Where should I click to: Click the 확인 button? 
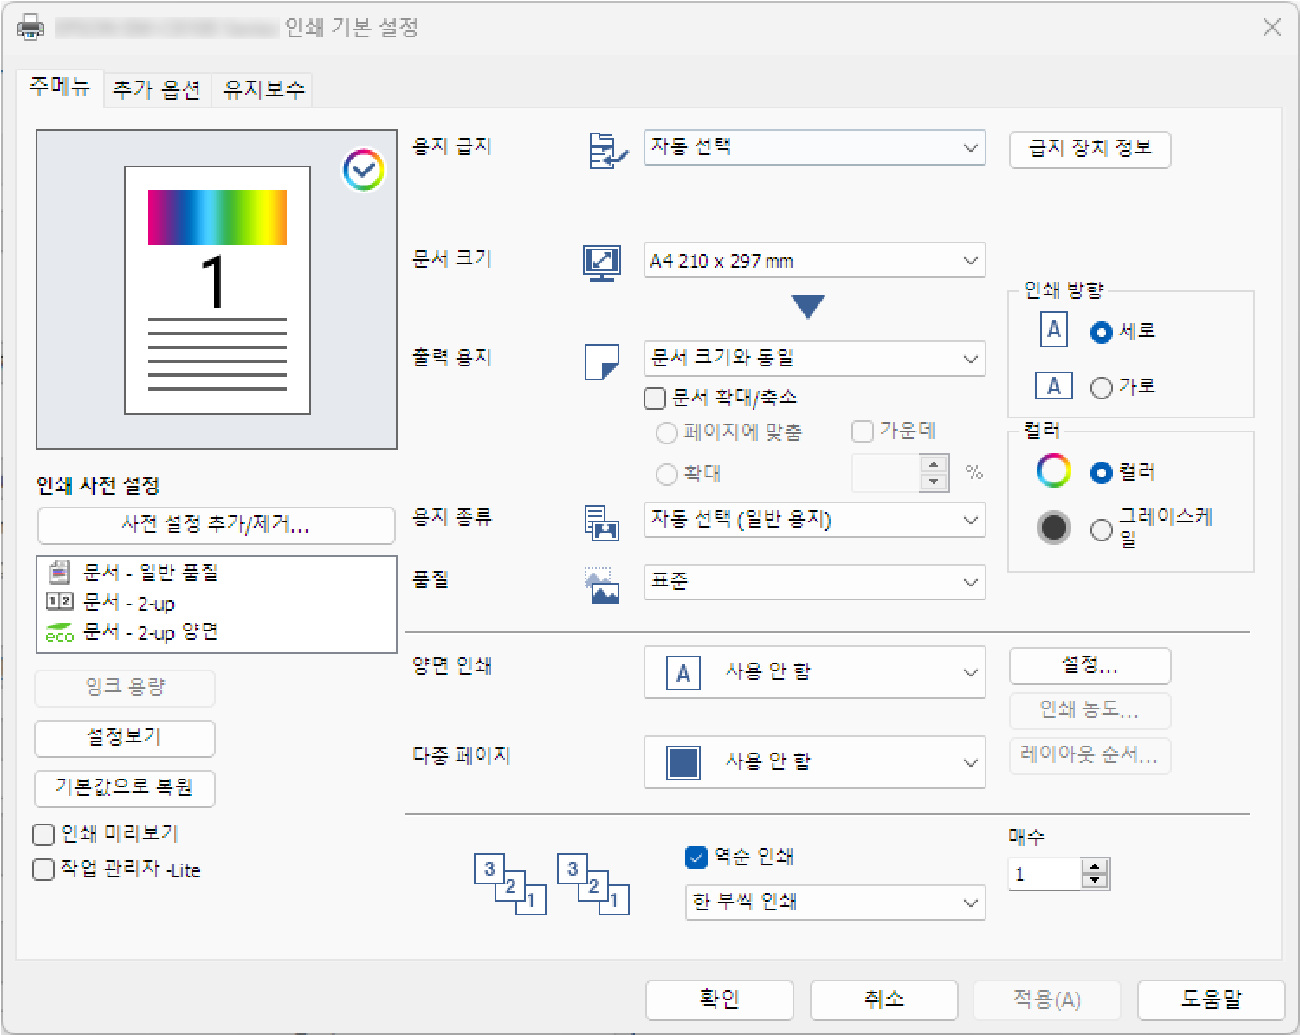coord(719,999)
